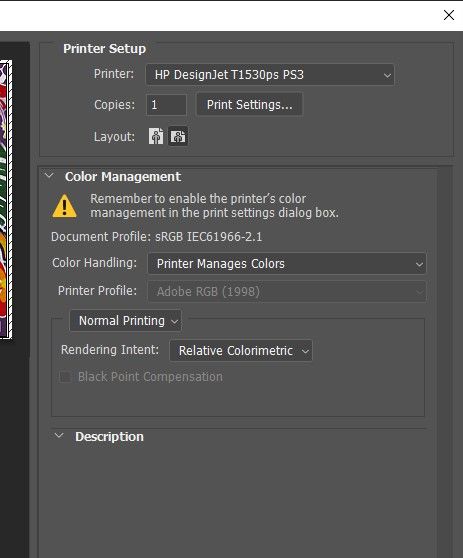Image resolution: width=463 pixels, height=558 pixels.
Task: Click the Printer Setup section header
Action: pyautogui.click(x=105, y=49)
